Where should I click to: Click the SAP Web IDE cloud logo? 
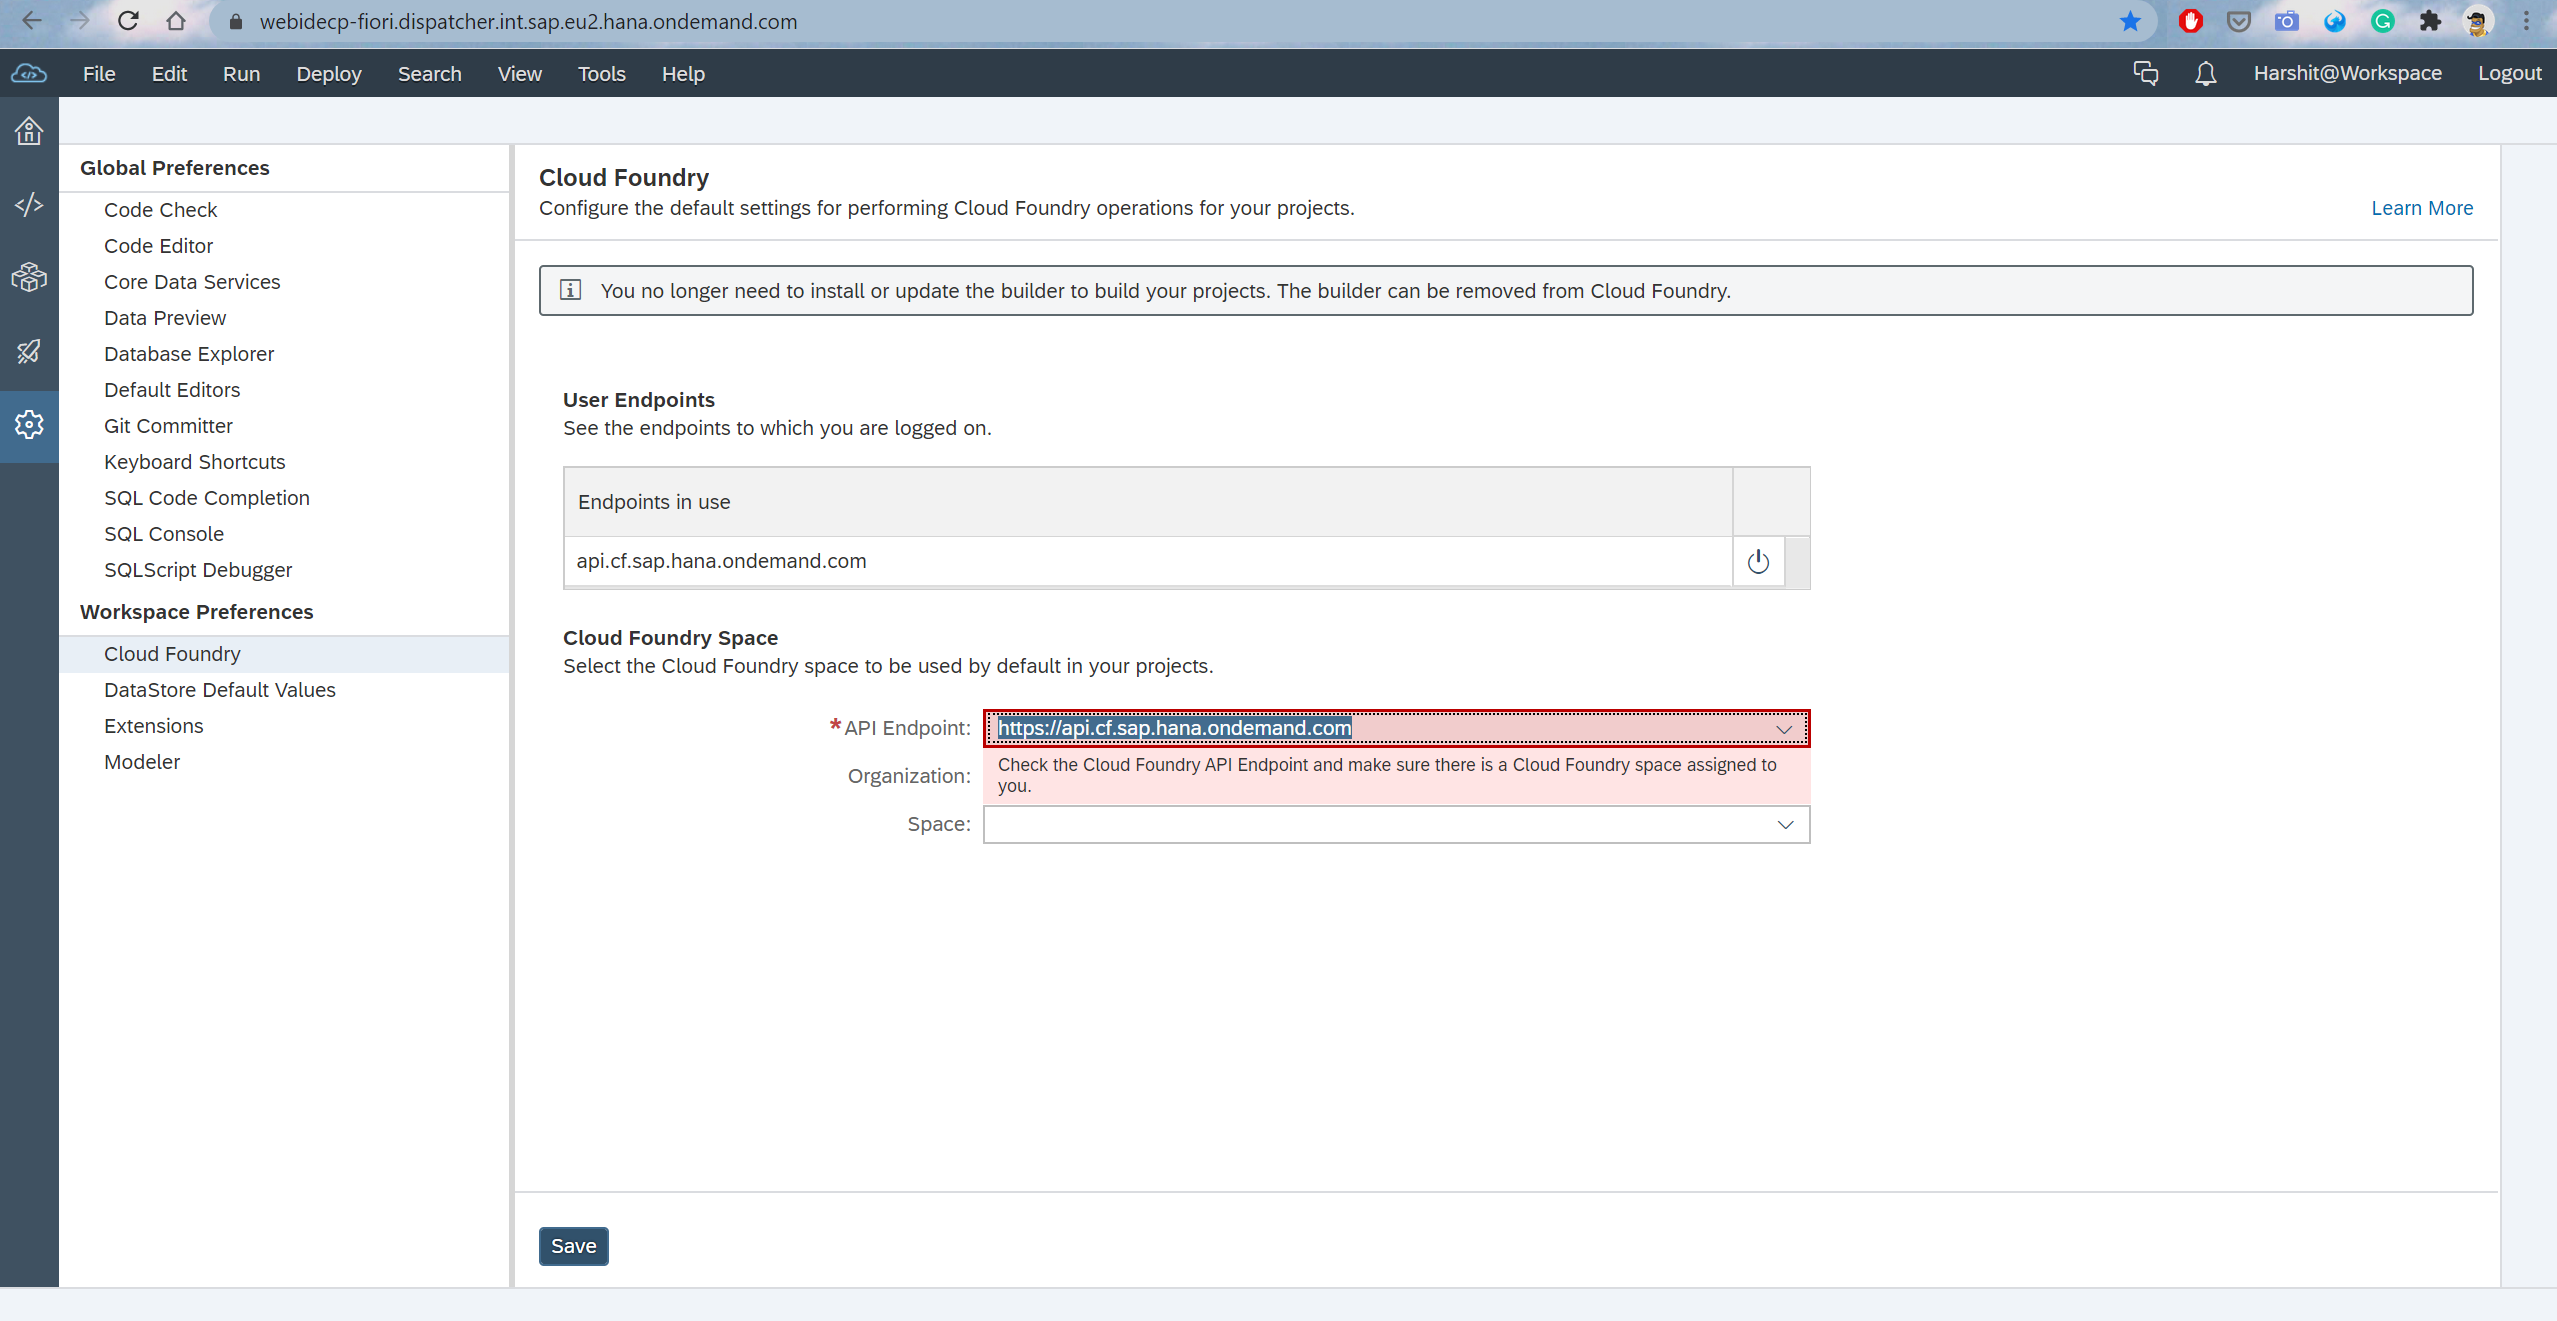28,73
